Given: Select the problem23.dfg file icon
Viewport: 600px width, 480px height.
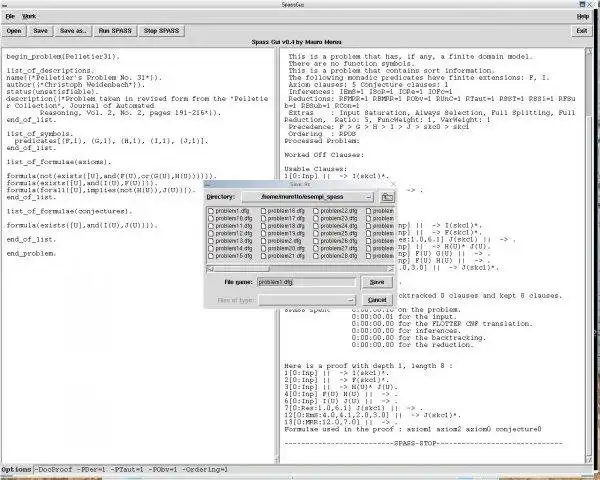Looking at the screenshot, I should pyautogui.click(x=316, y=219).
